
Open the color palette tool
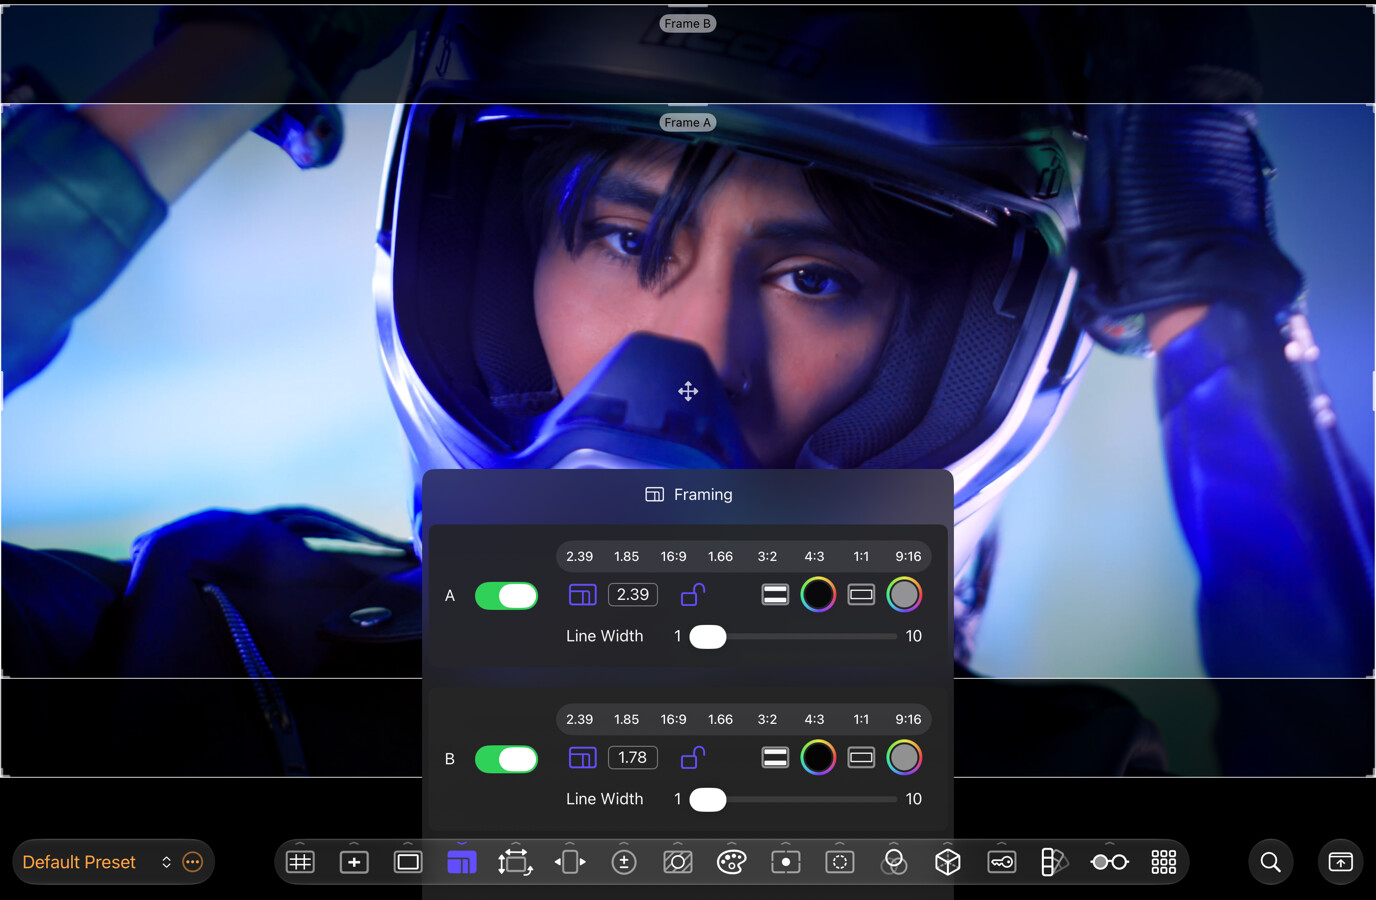click(x=732, y=862)
